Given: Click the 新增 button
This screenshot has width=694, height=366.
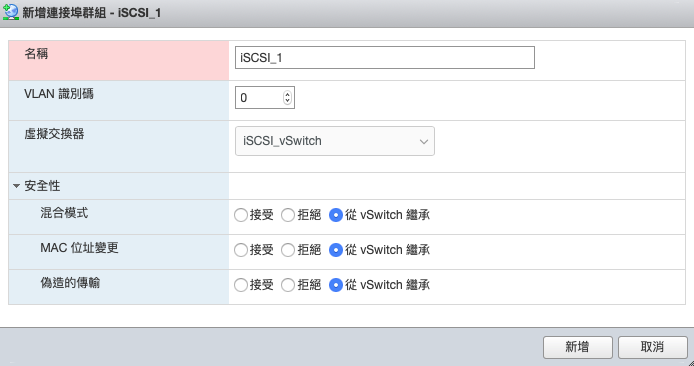Looking at the screenshot, I should coord(578,347).
